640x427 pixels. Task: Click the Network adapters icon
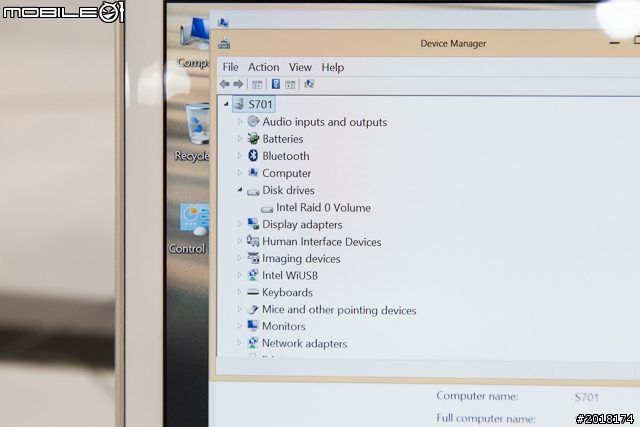(253, 343)
